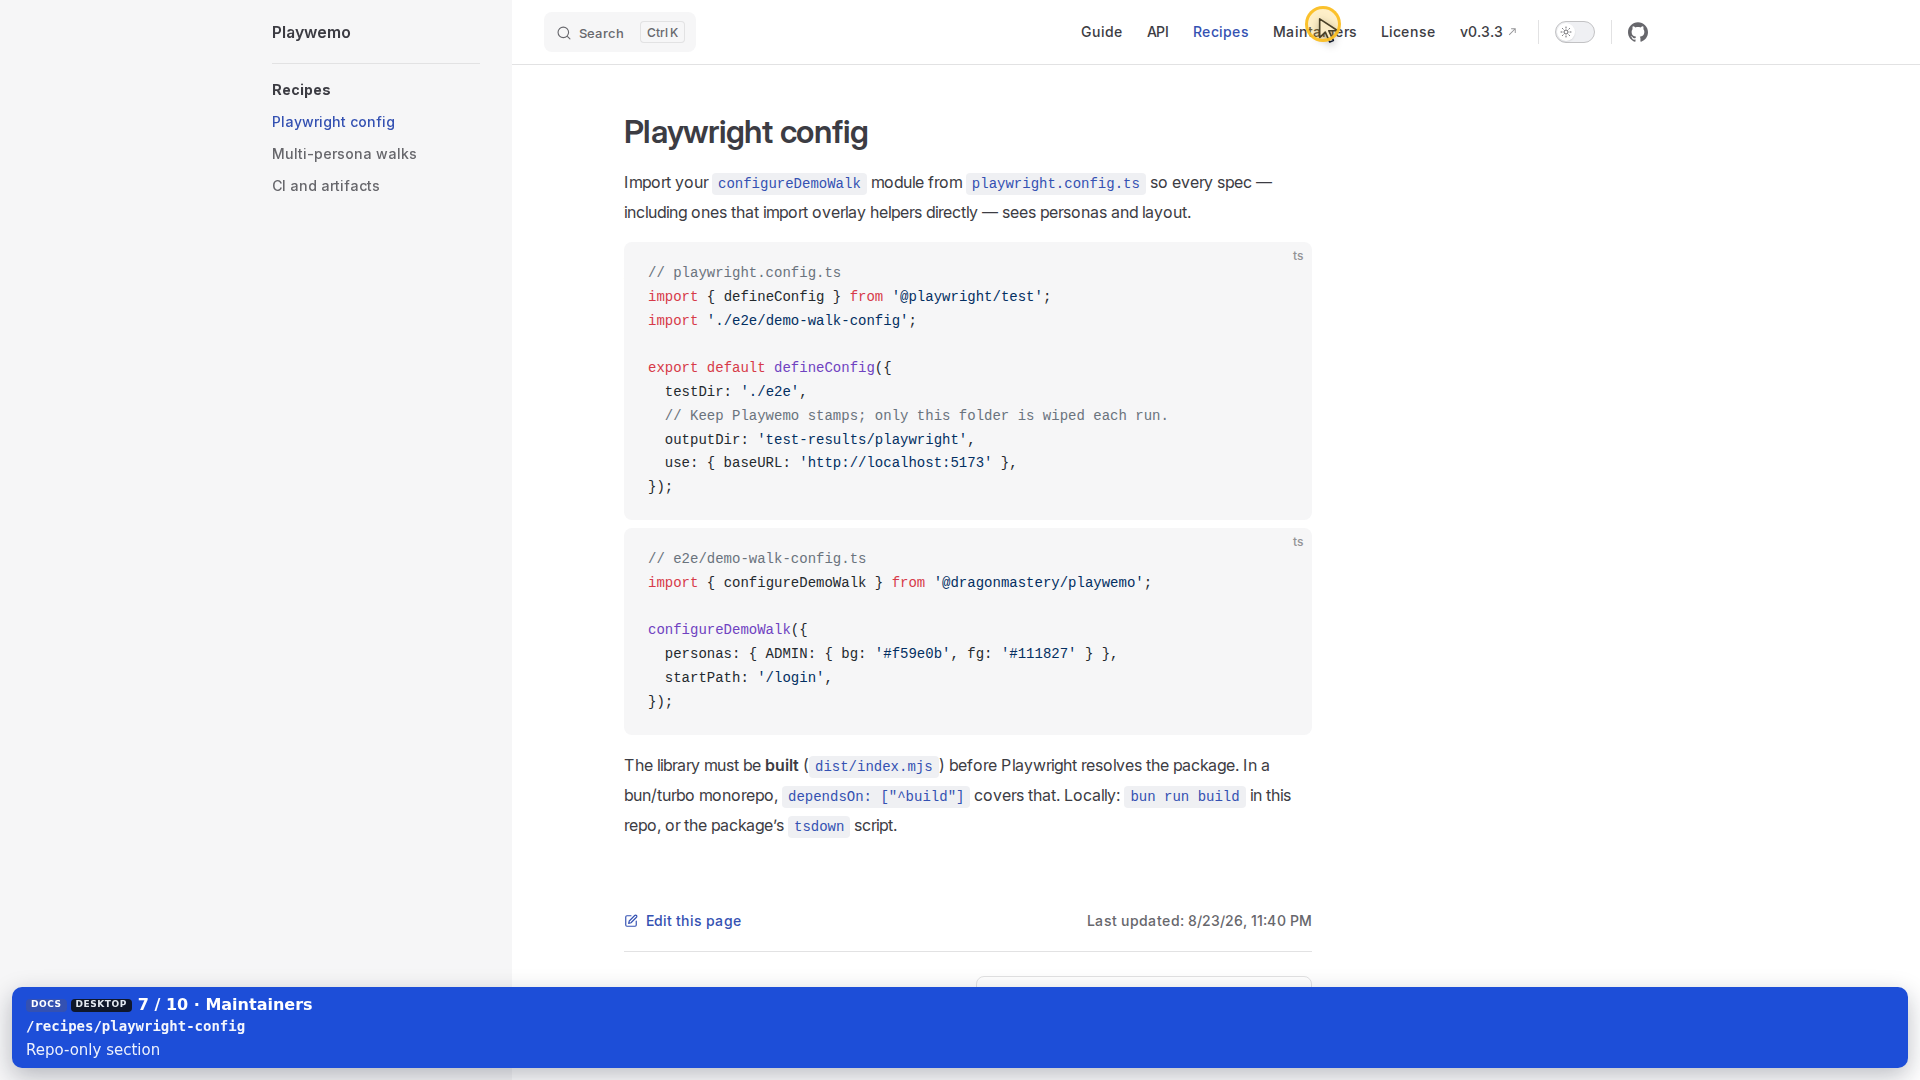Click the personas ADMIN code line
The image size is (1920, 1080).
890,654
